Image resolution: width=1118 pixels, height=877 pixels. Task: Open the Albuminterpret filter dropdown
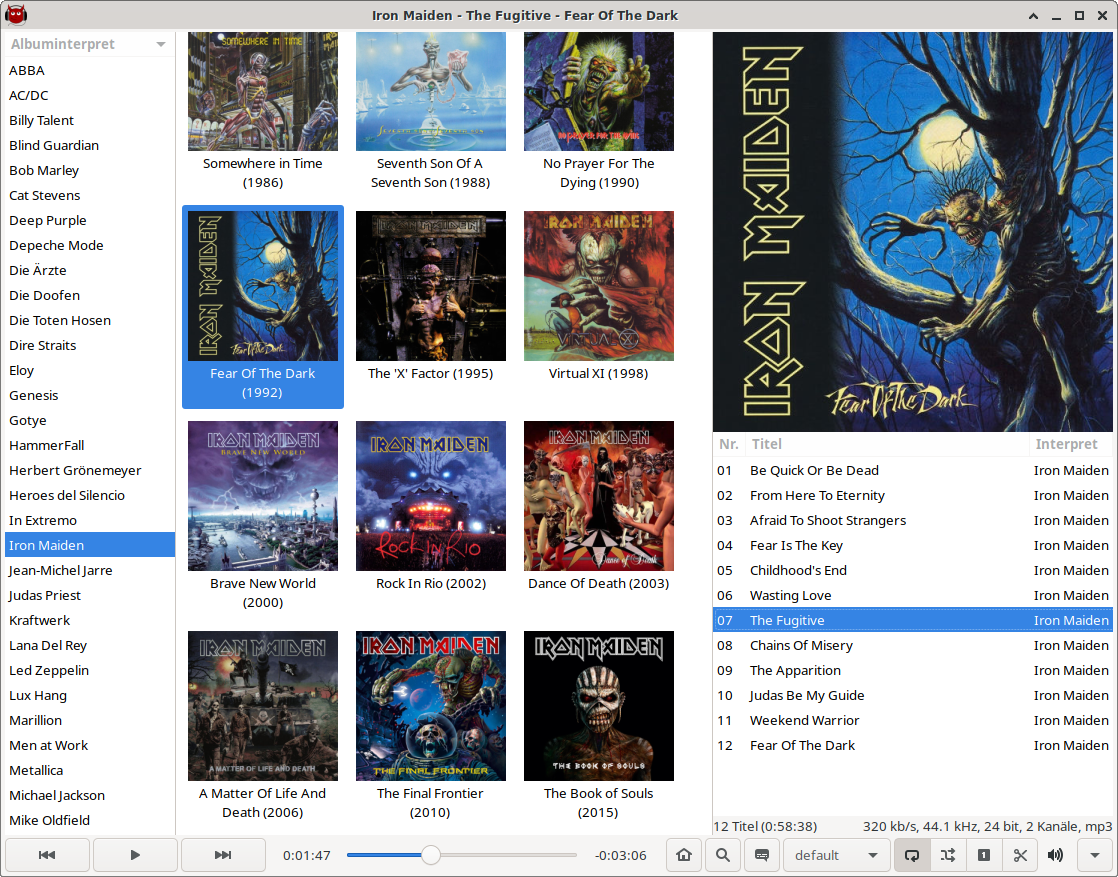88,44
